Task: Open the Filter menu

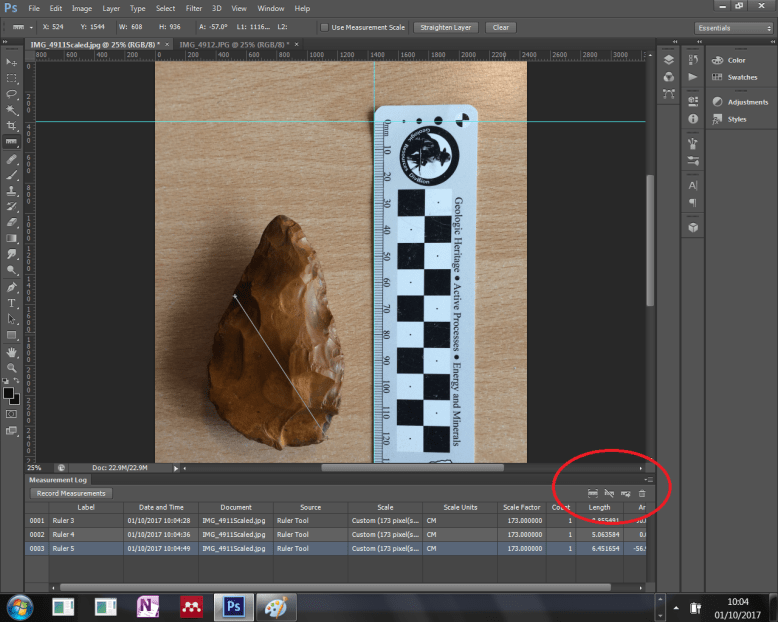Action: [193, 8]
